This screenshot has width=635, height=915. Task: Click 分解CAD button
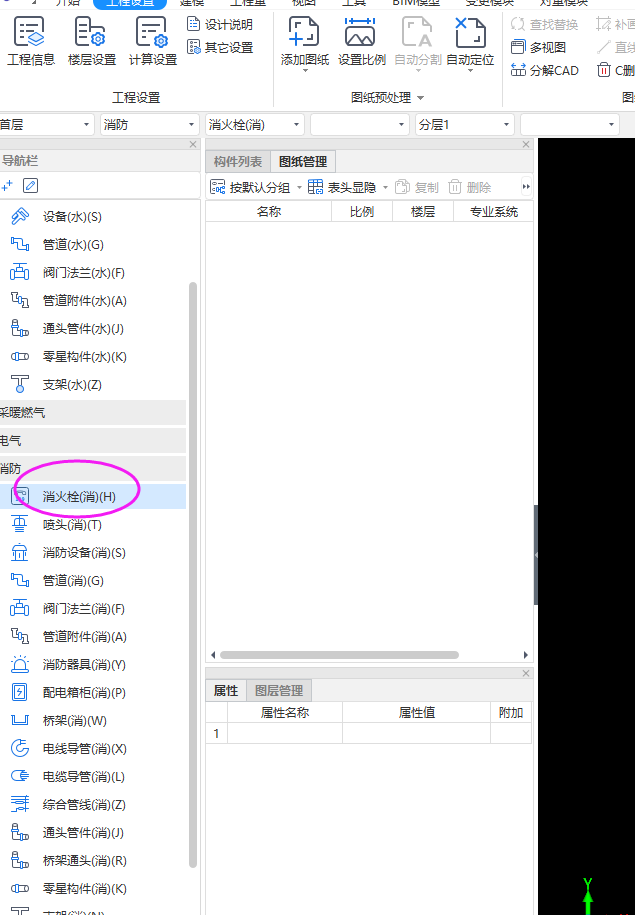tap(544, 71)
